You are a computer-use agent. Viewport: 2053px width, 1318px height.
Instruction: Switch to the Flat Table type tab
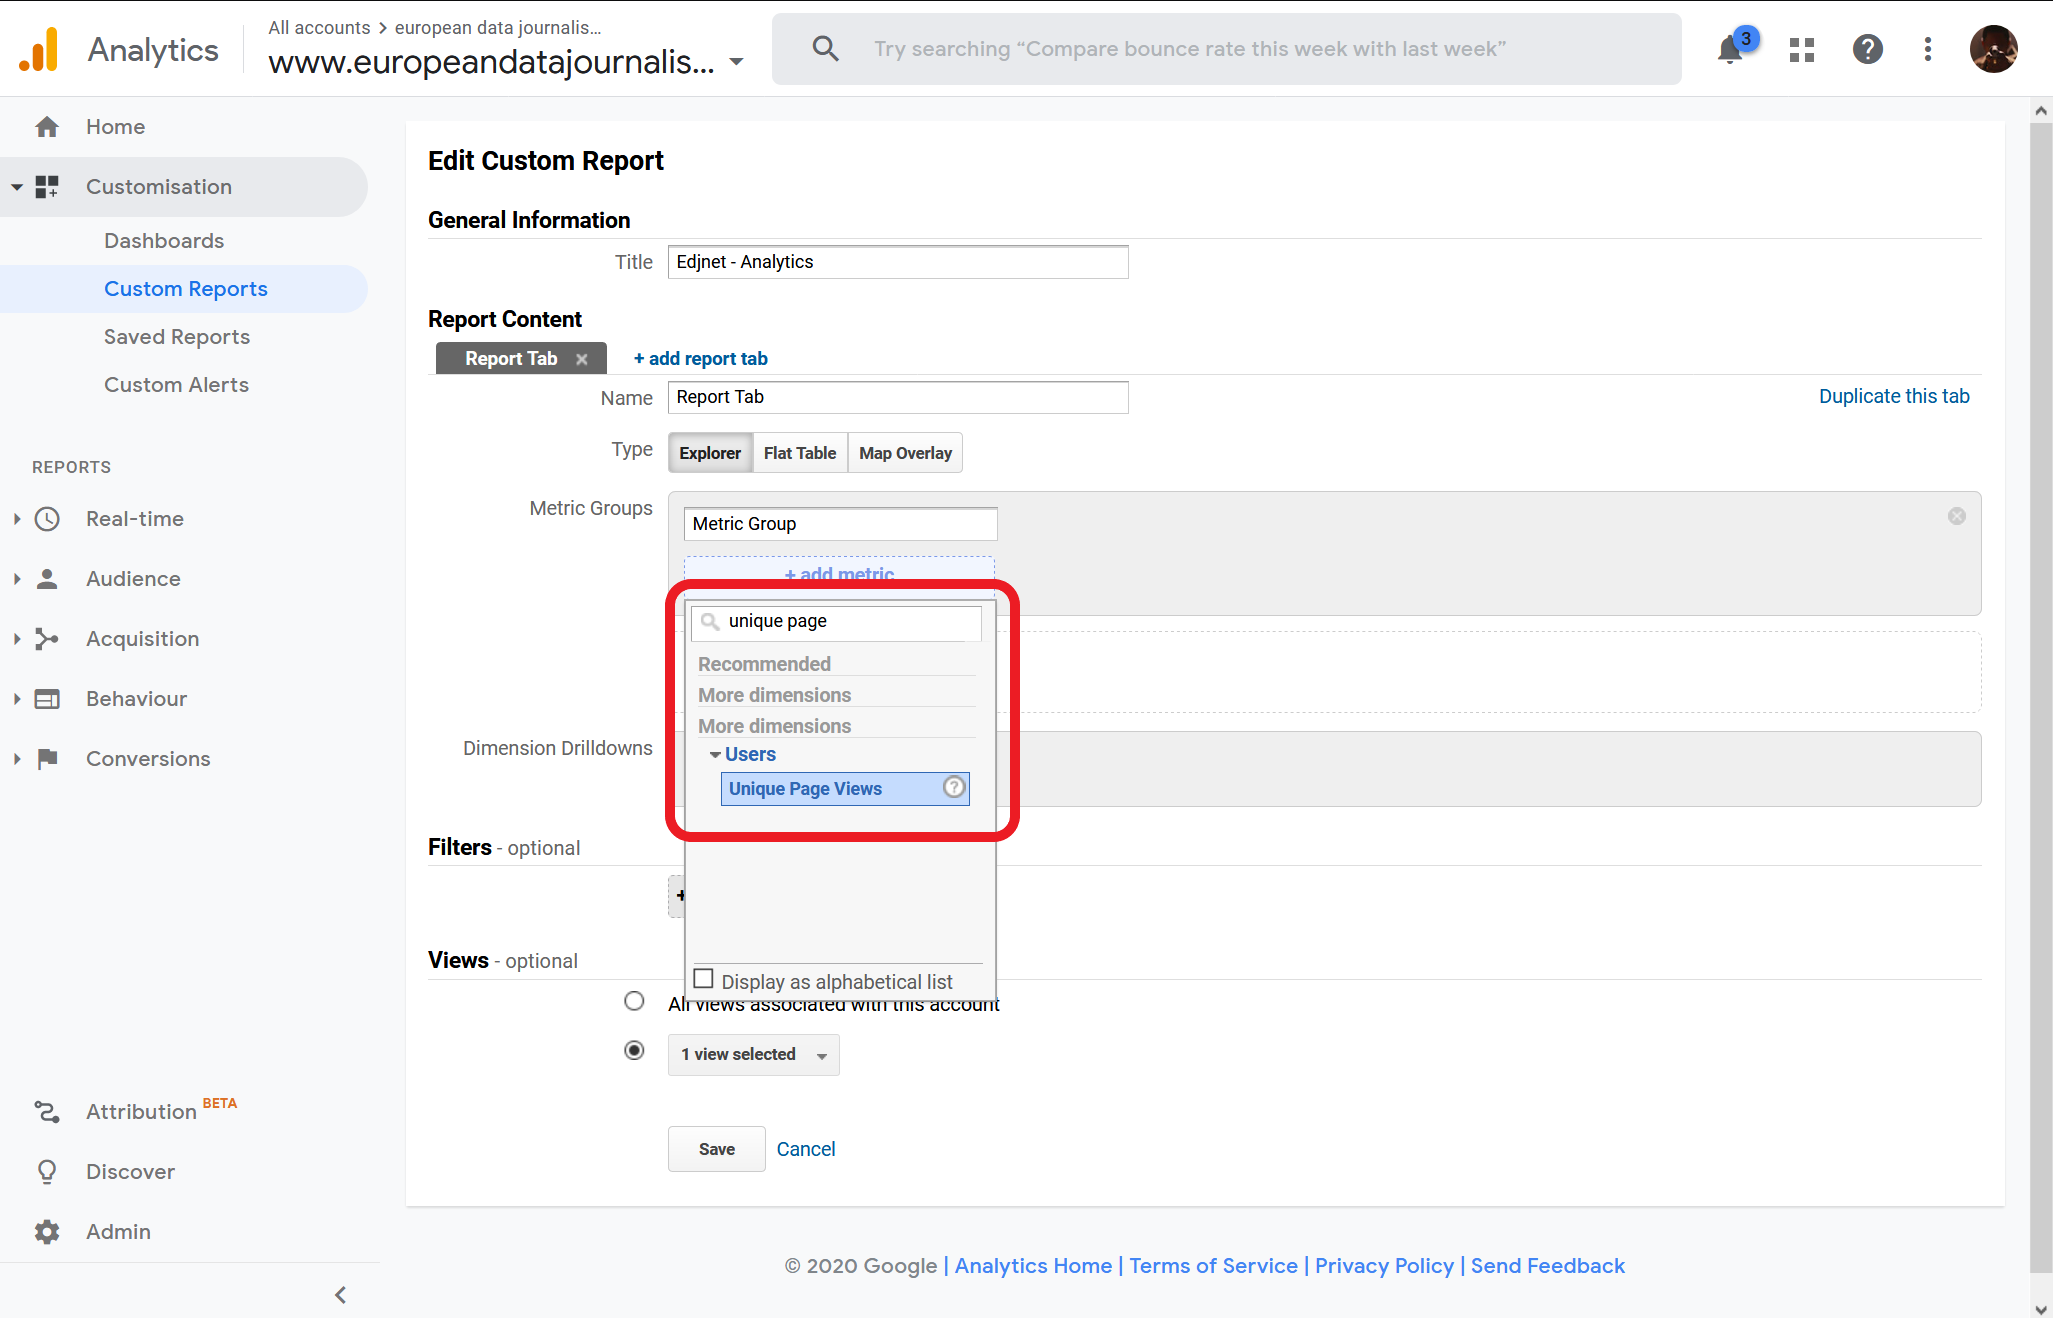click(x=799, y=453)
